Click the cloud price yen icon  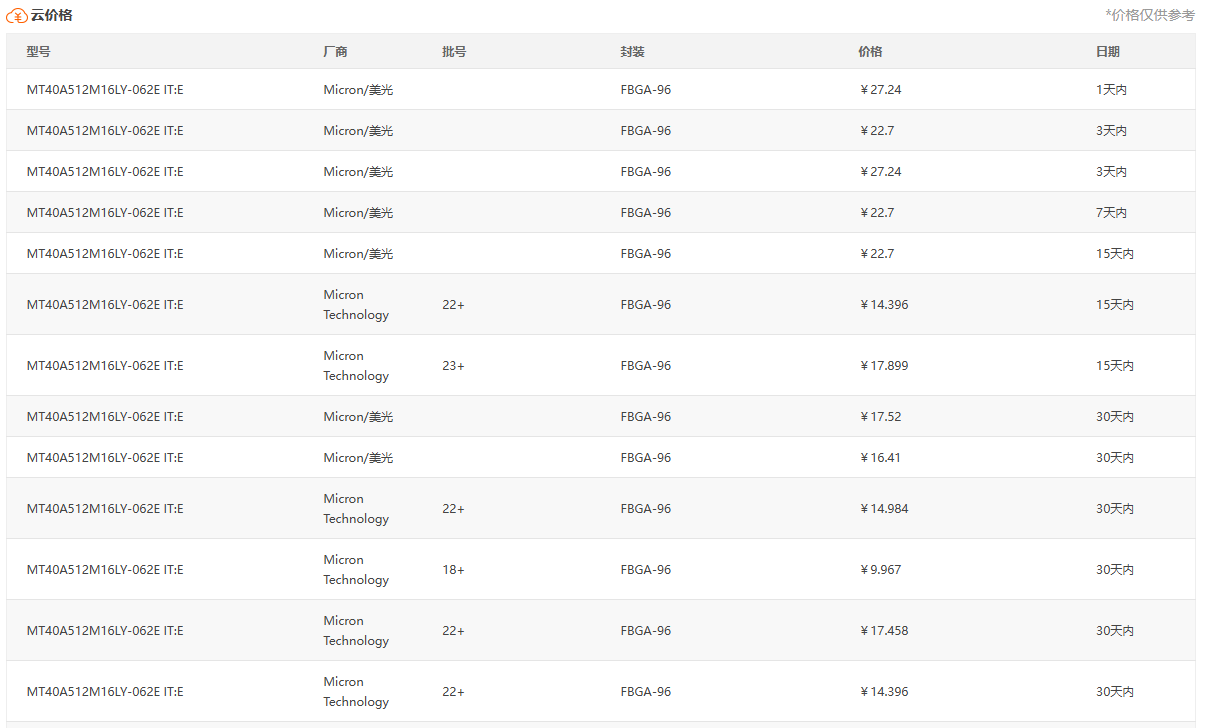click(17, 15)
